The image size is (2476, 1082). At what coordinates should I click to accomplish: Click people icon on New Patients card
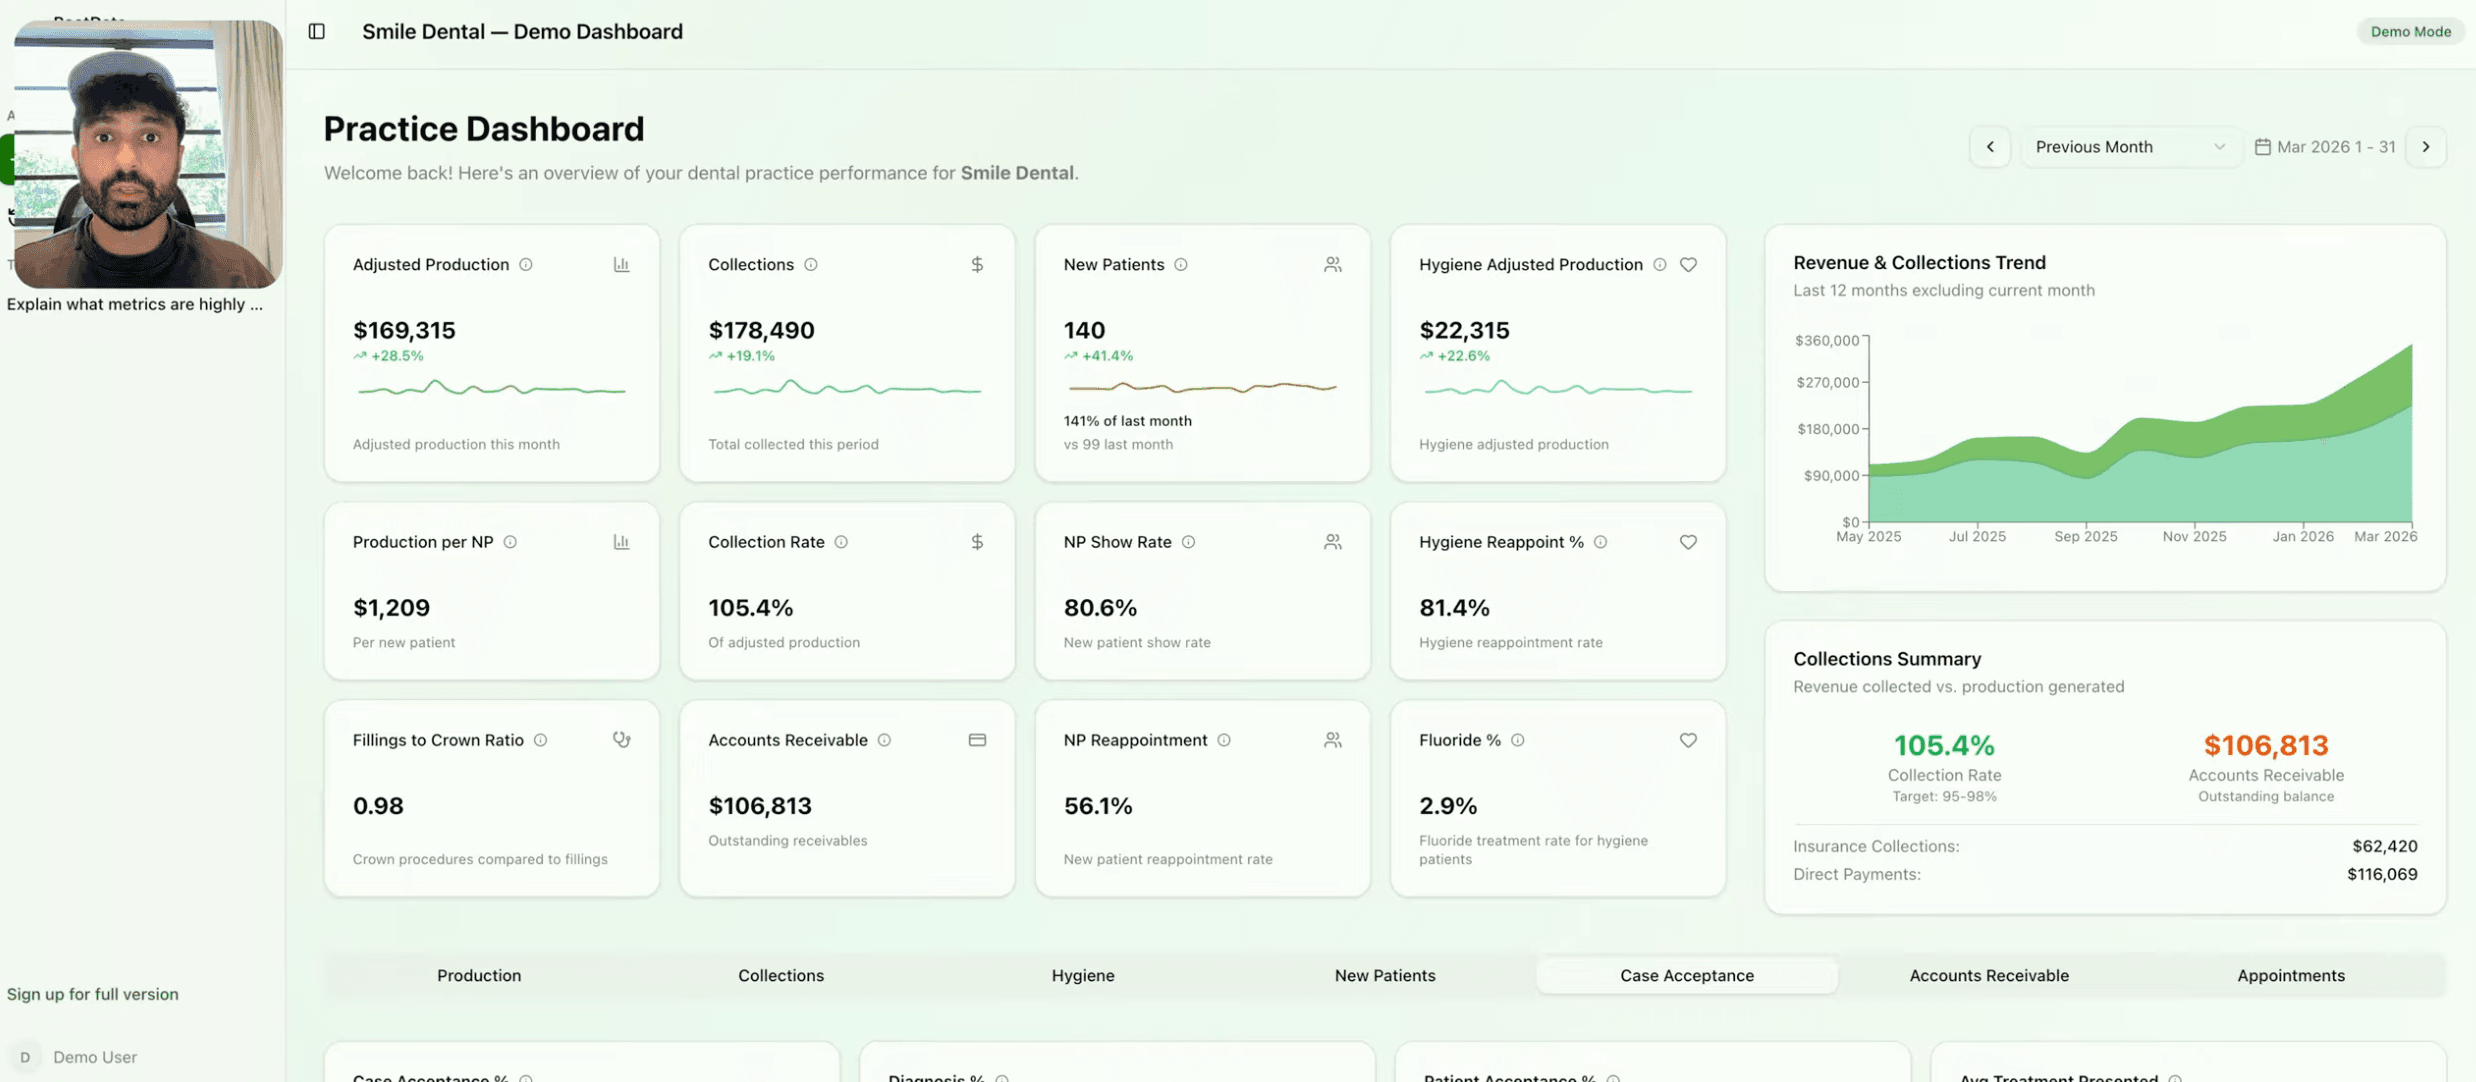click(1332, 265)
